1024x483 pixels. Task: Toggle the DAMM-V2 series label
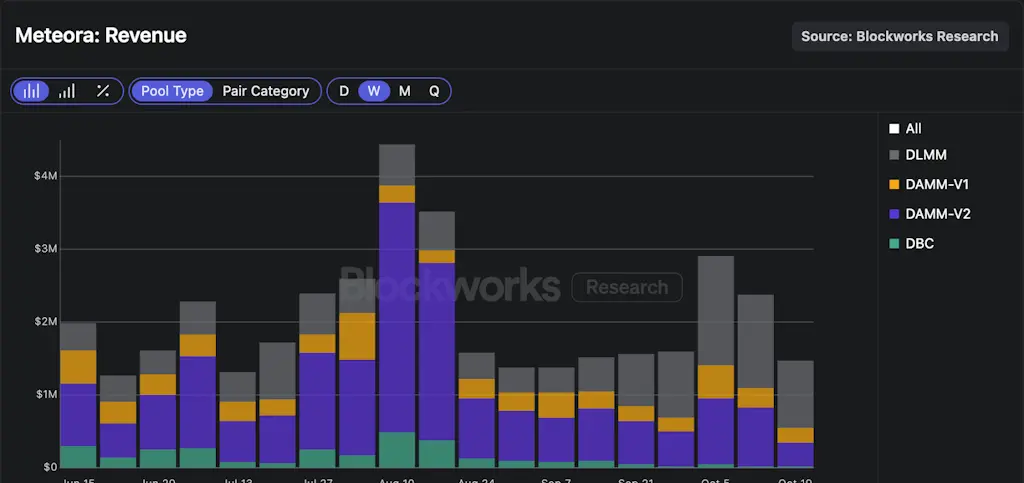click(937, 214)
